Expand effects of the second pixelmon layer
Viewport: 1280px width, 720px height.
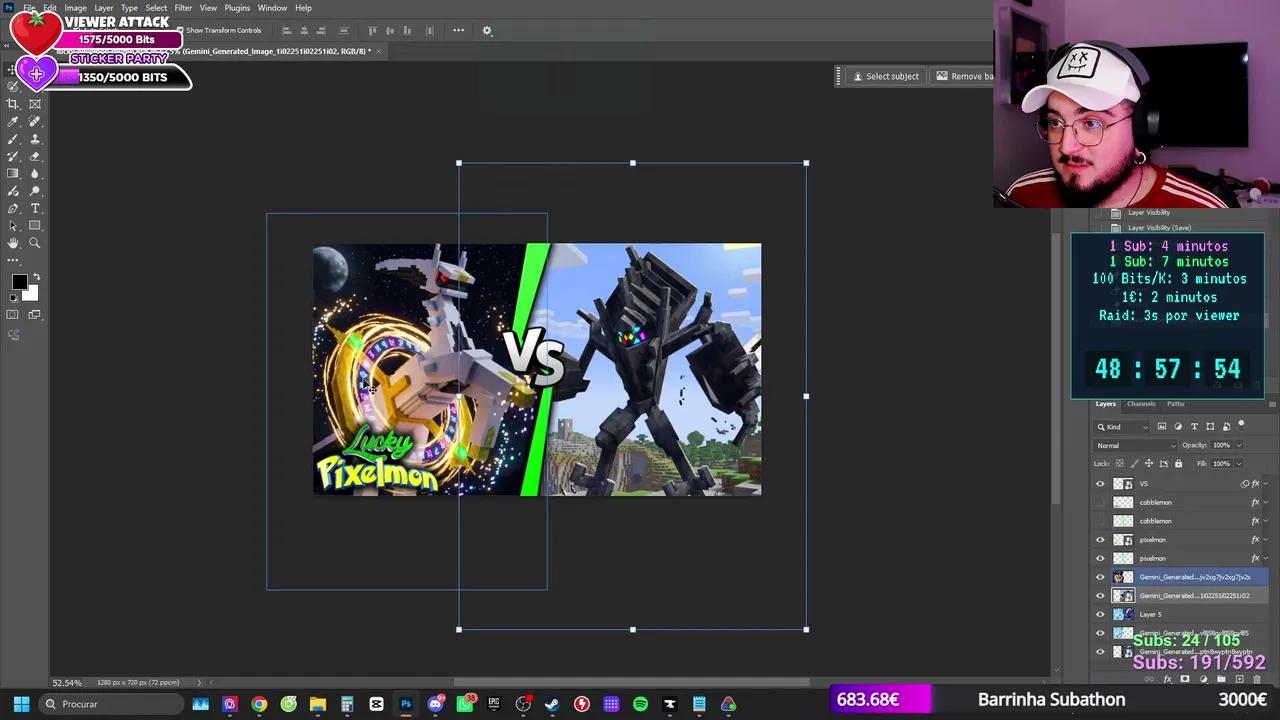(1266, 558)
